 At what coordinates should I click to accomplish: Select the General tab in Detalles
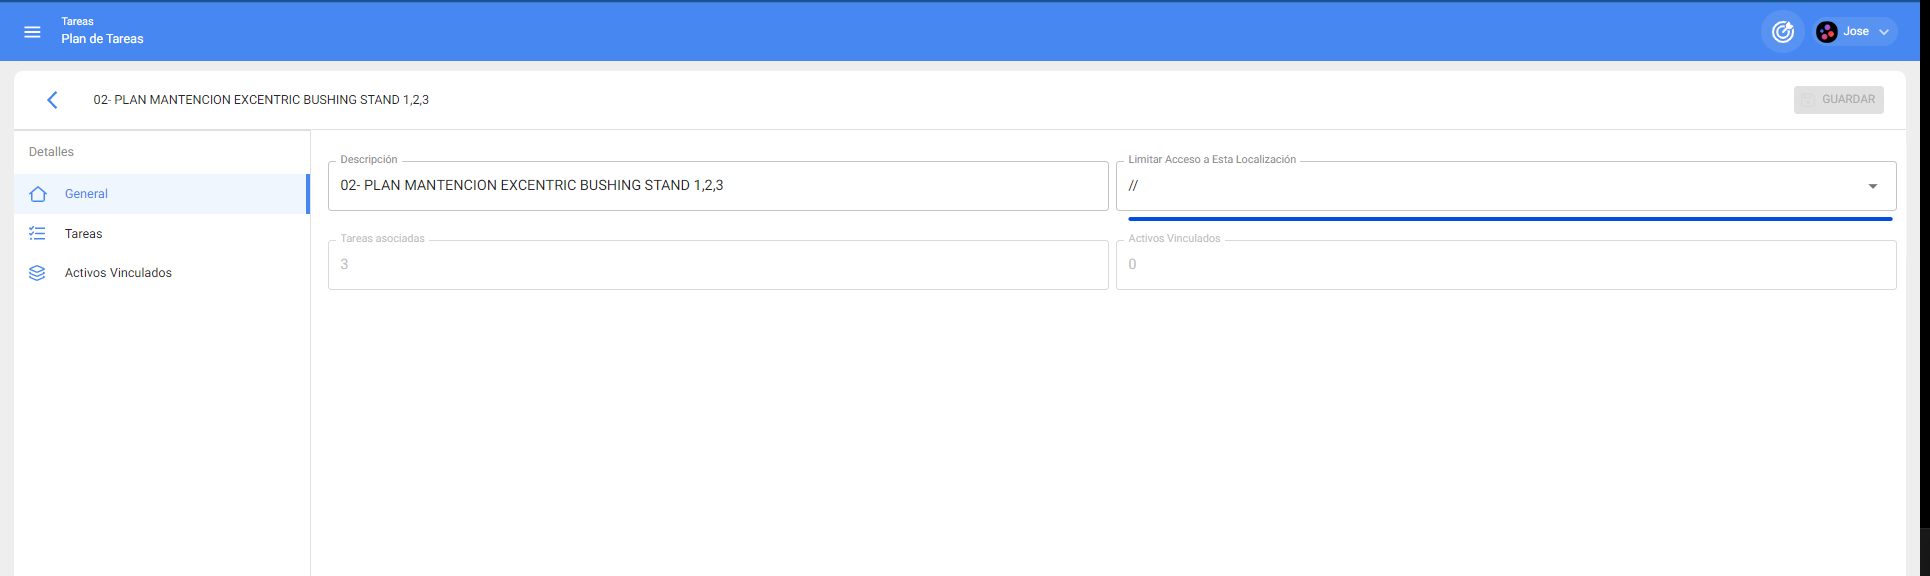[86, 194]
